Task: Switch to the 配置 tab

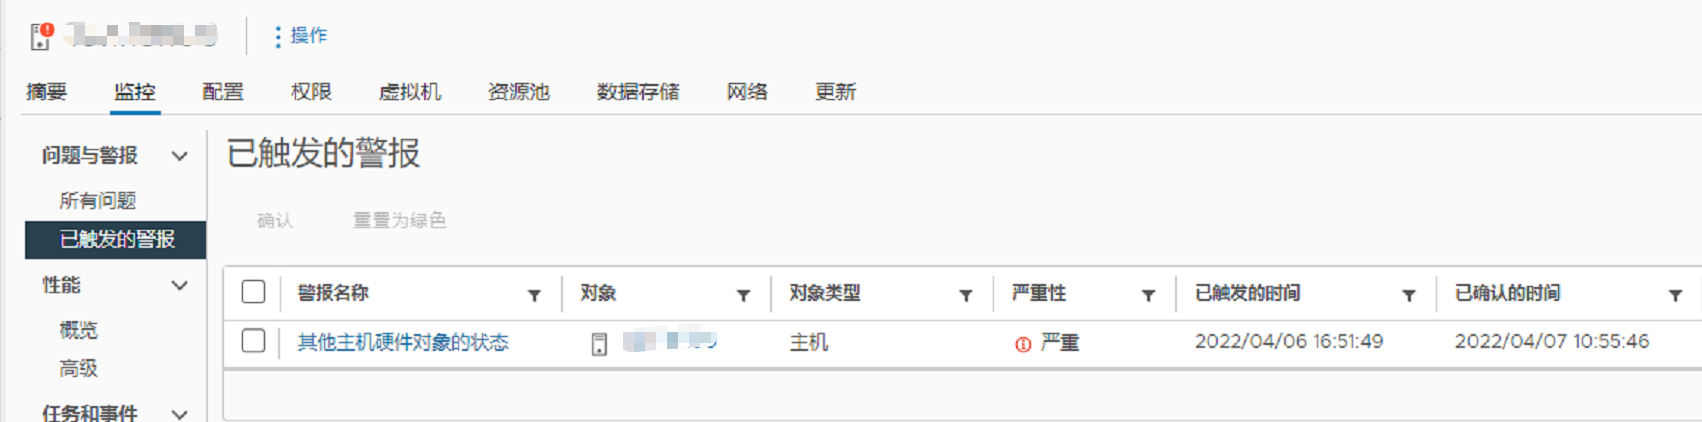Action: [222, 92]
